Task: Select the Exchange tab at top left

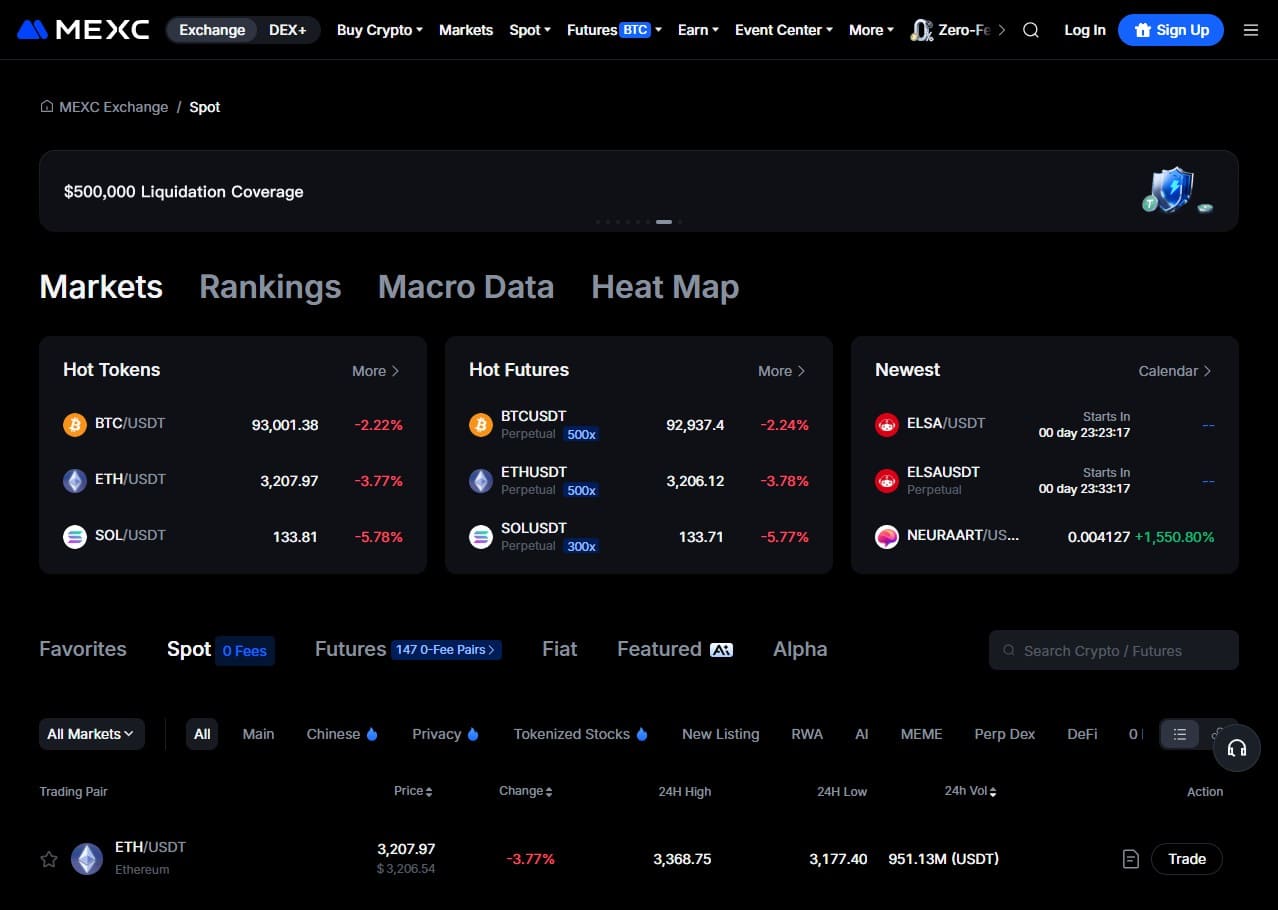Action: click(x=211, y=30)
